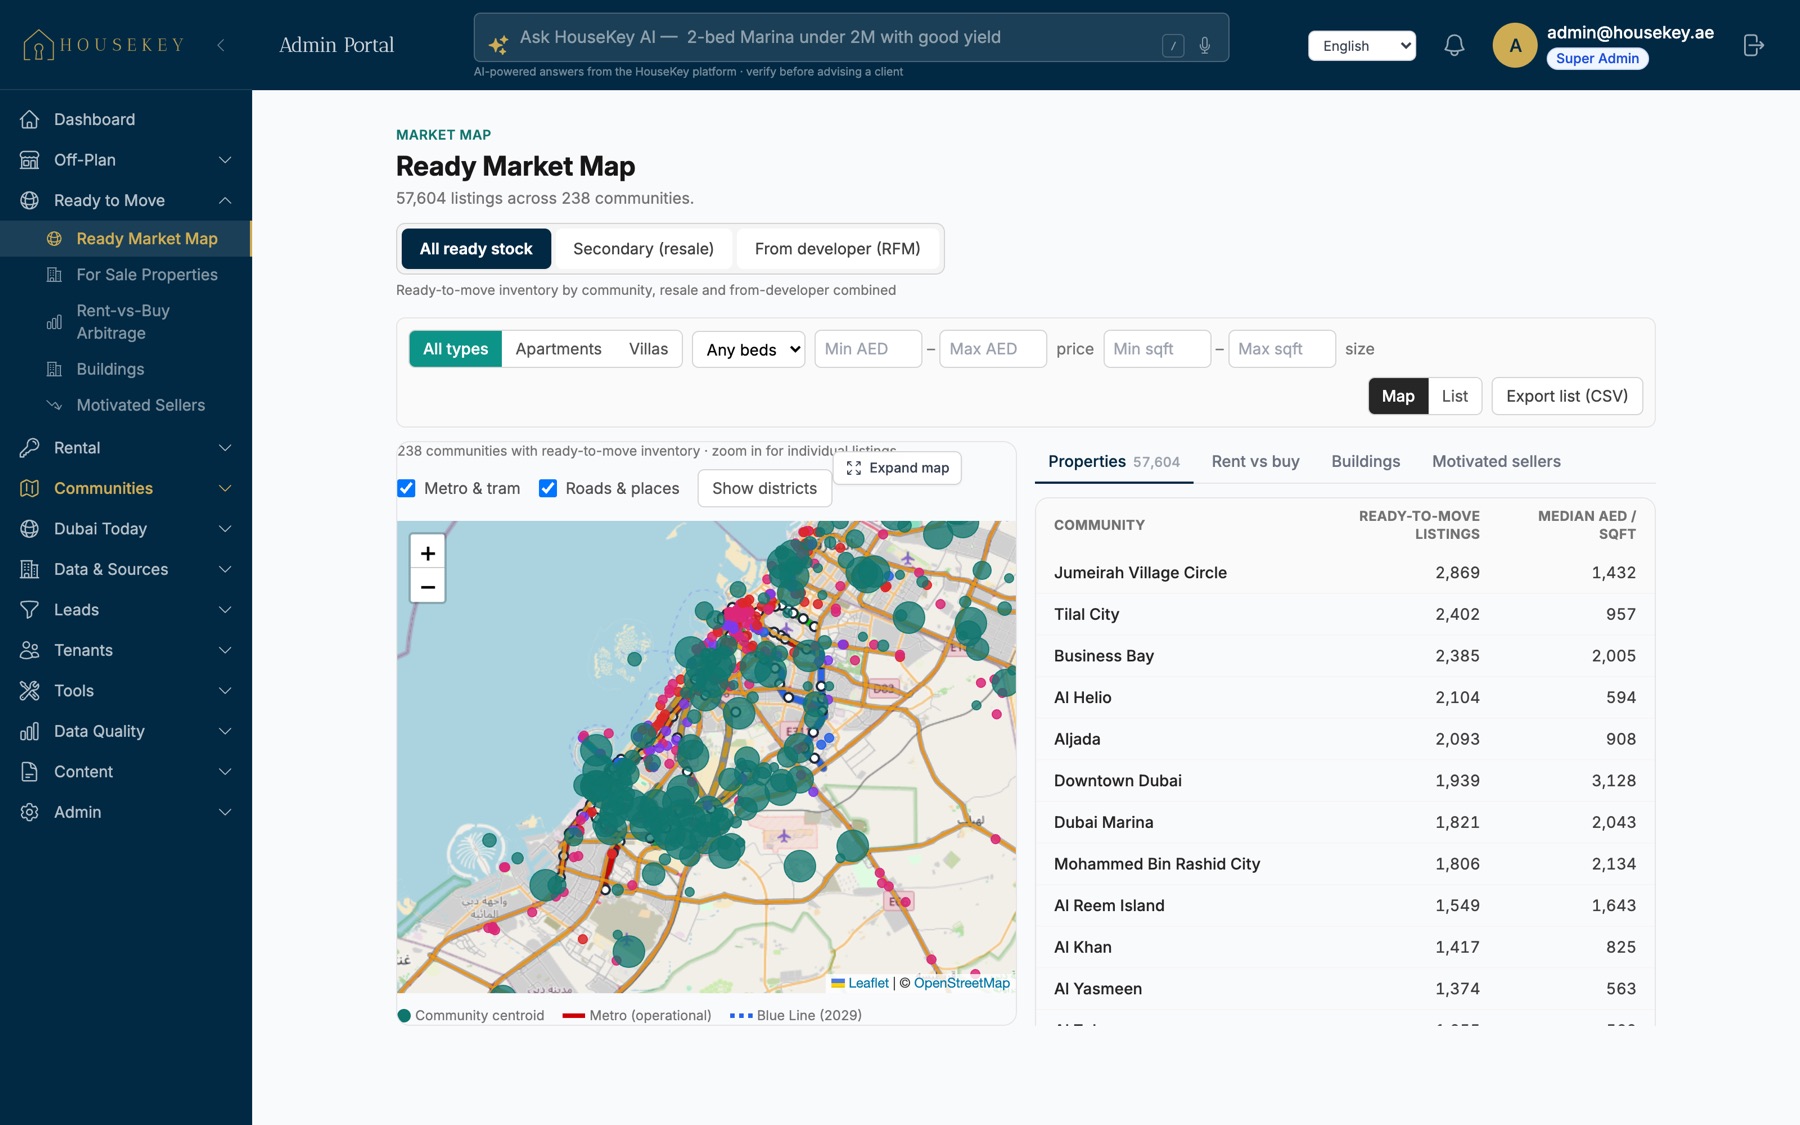Viewport: 1800px width, 1125px height.
Task: Click the Motivated Sellers trend icon
Action: point(54,405)
